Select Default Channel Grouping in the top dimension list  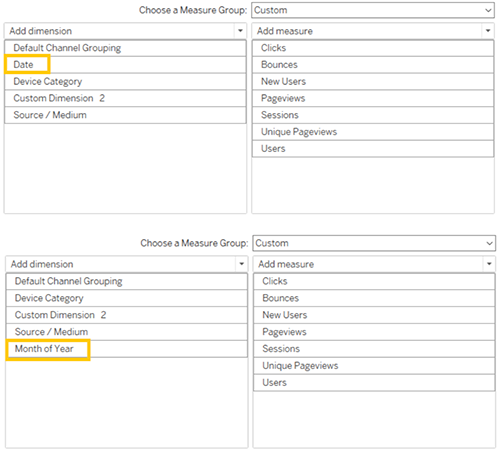(x=125, y=48)
